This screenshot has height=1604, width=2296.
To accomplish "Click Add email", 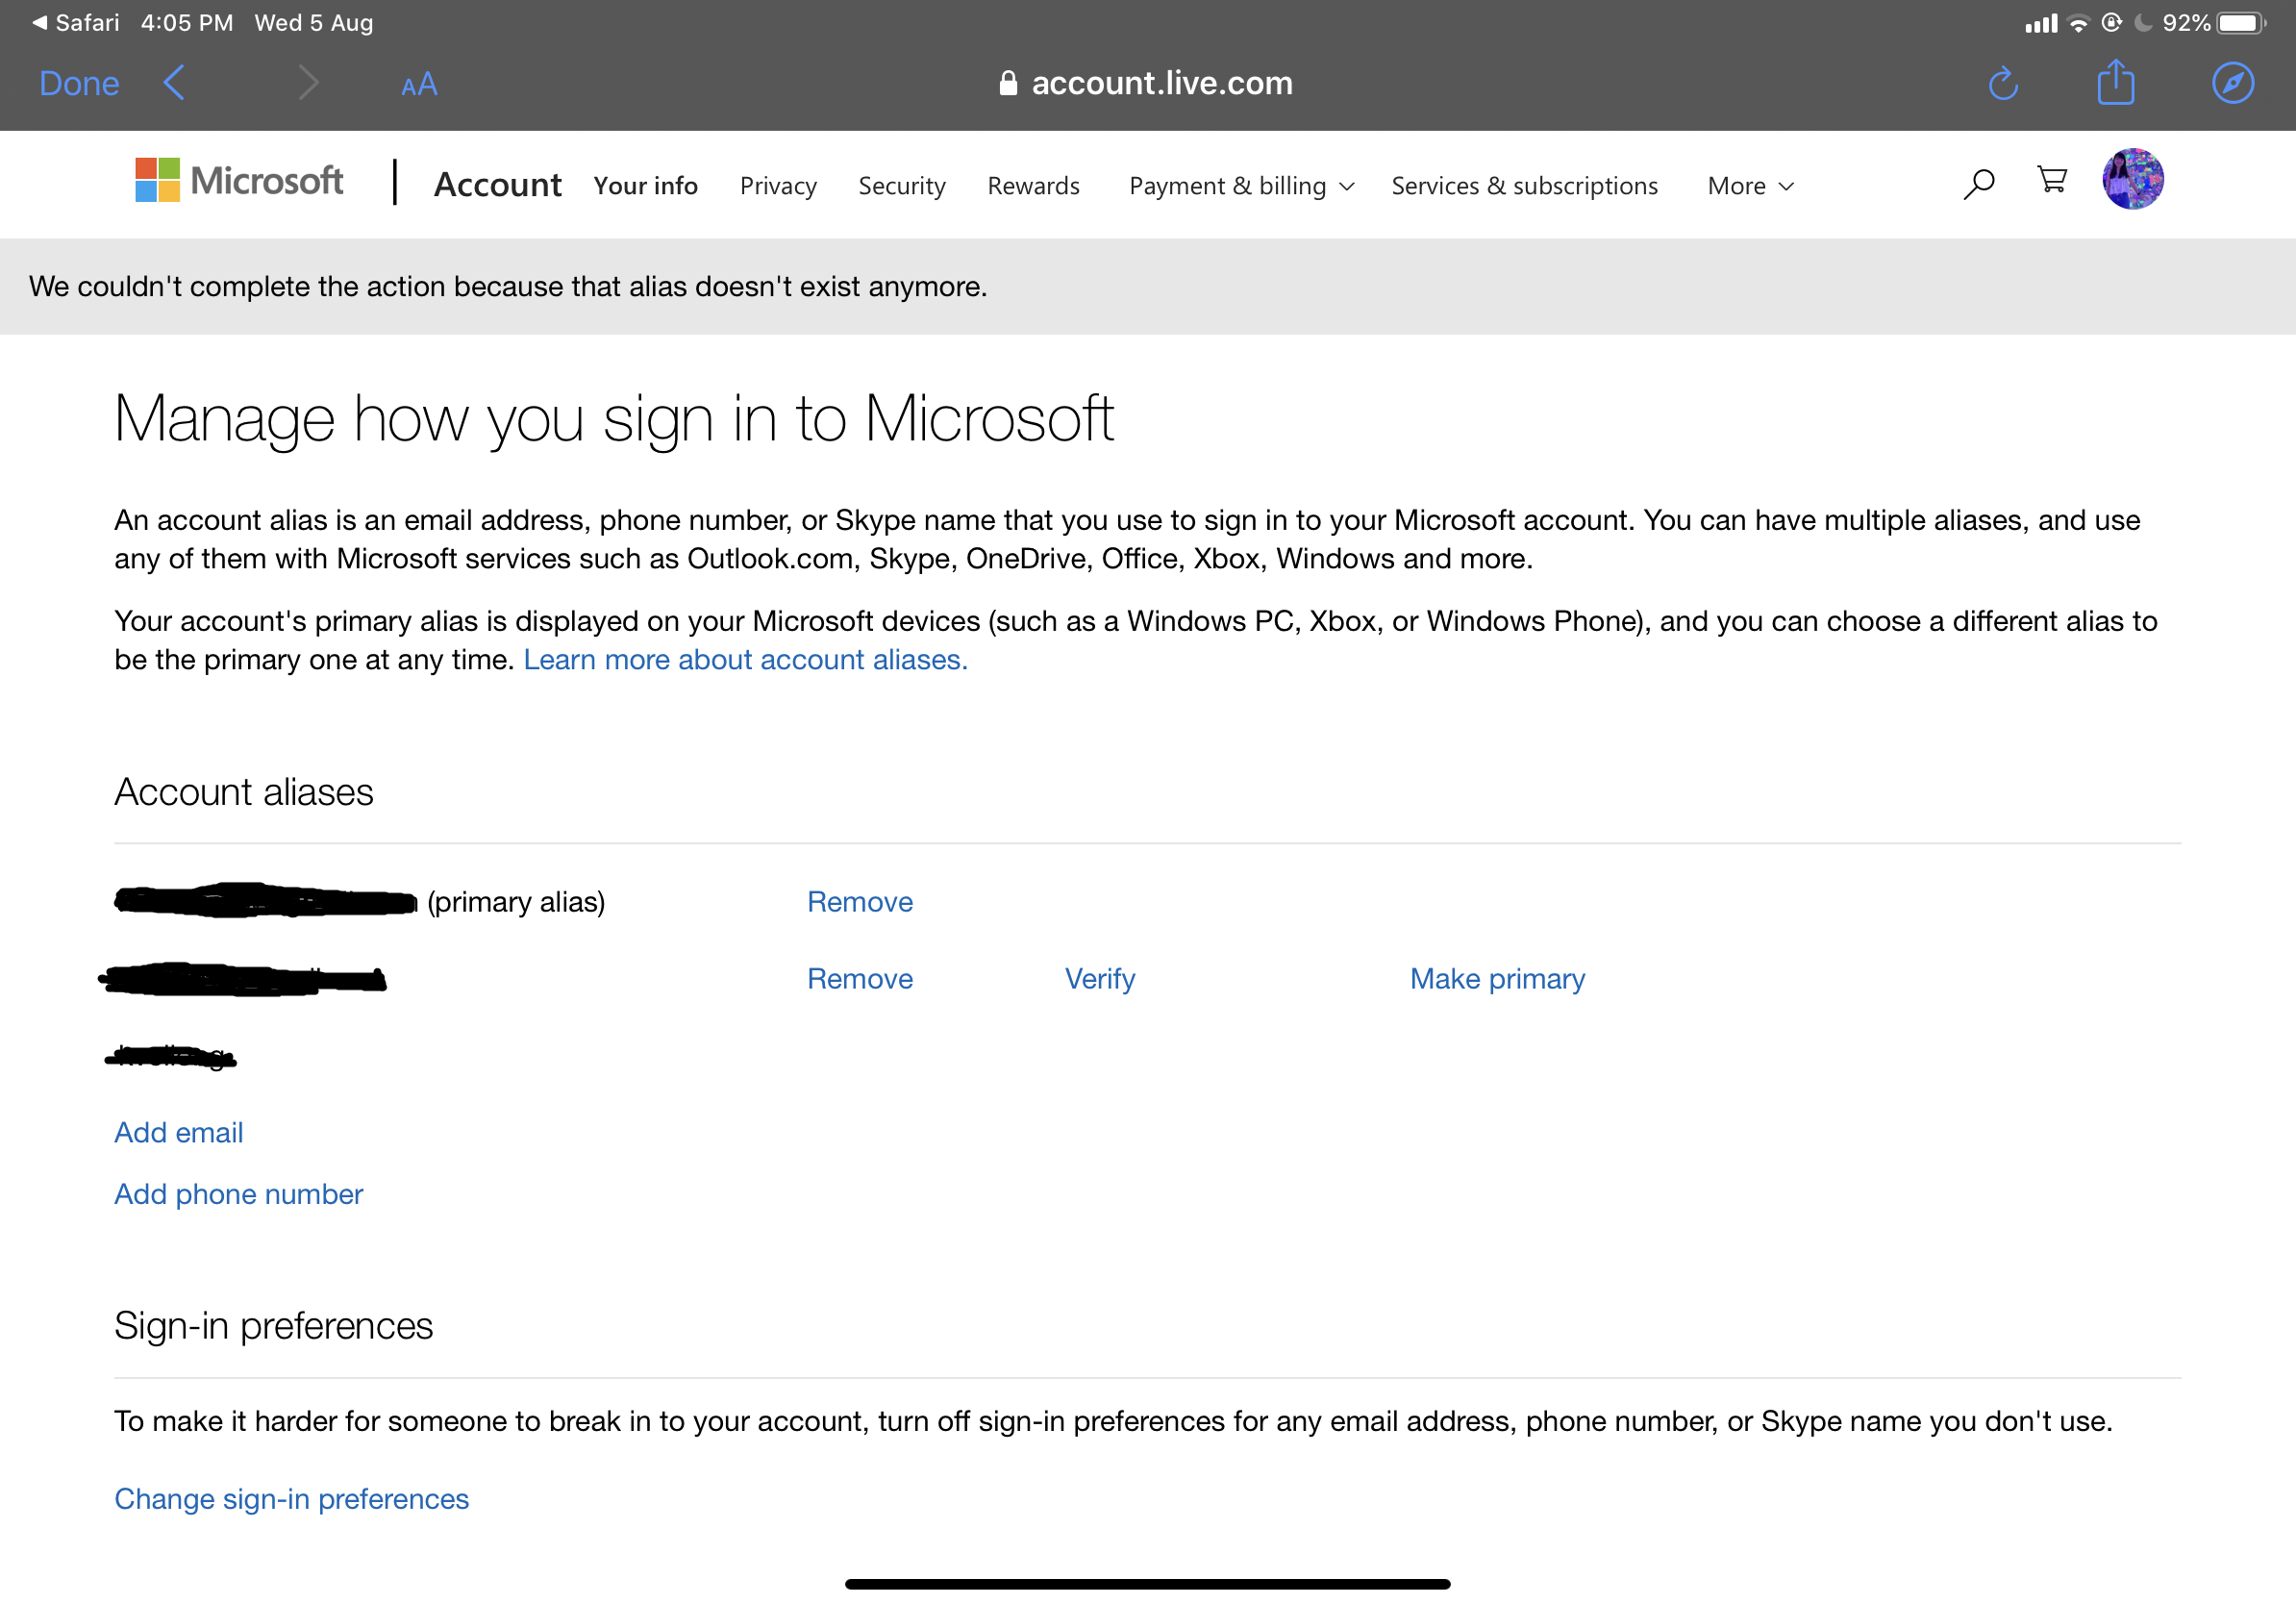I will (x=178, y=1132).
